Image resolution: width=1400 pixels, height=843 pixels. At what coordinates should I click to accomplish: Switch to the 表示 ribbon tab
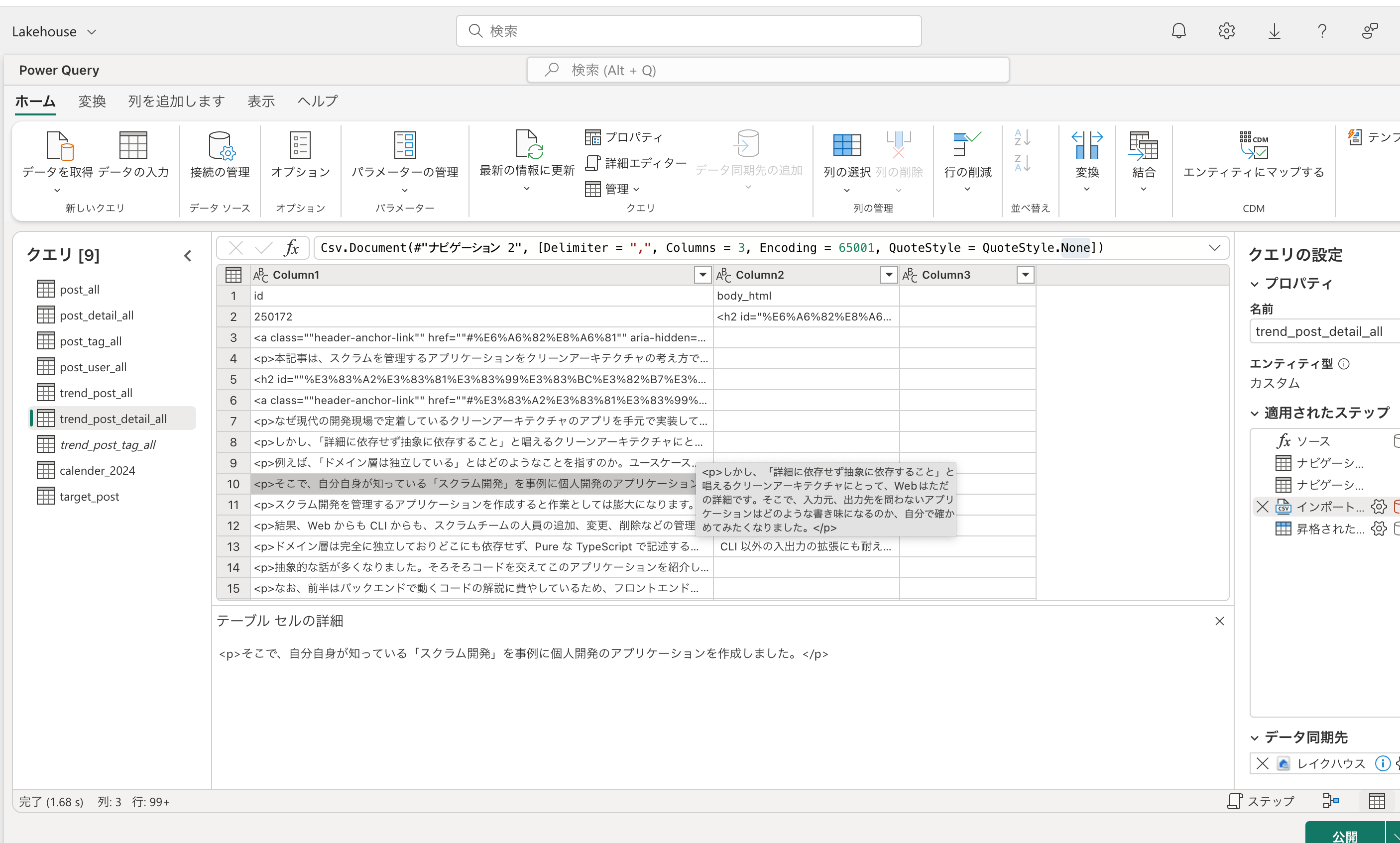point(261,101)
